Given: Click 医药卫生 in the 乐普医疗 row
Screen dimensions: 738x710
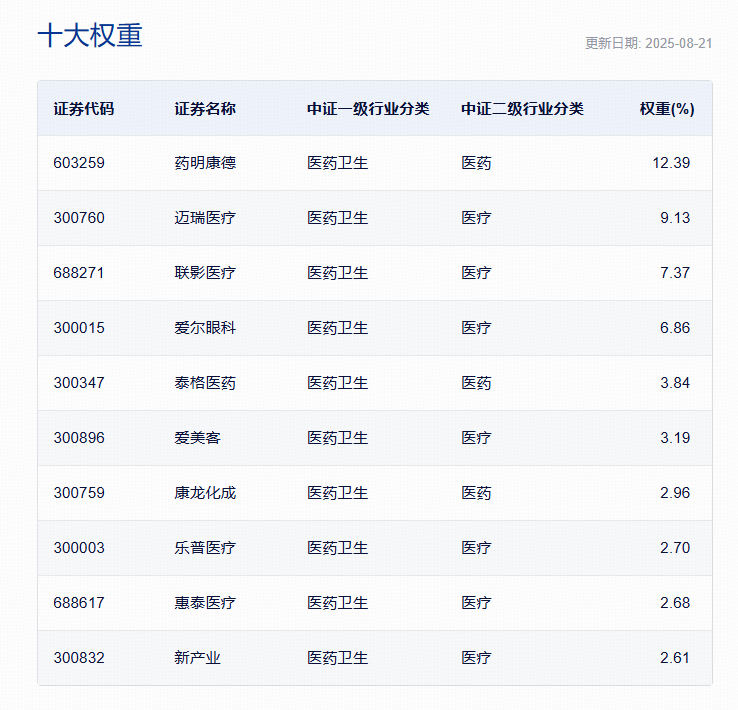Looking at the screenshot, I should [337, 548].
